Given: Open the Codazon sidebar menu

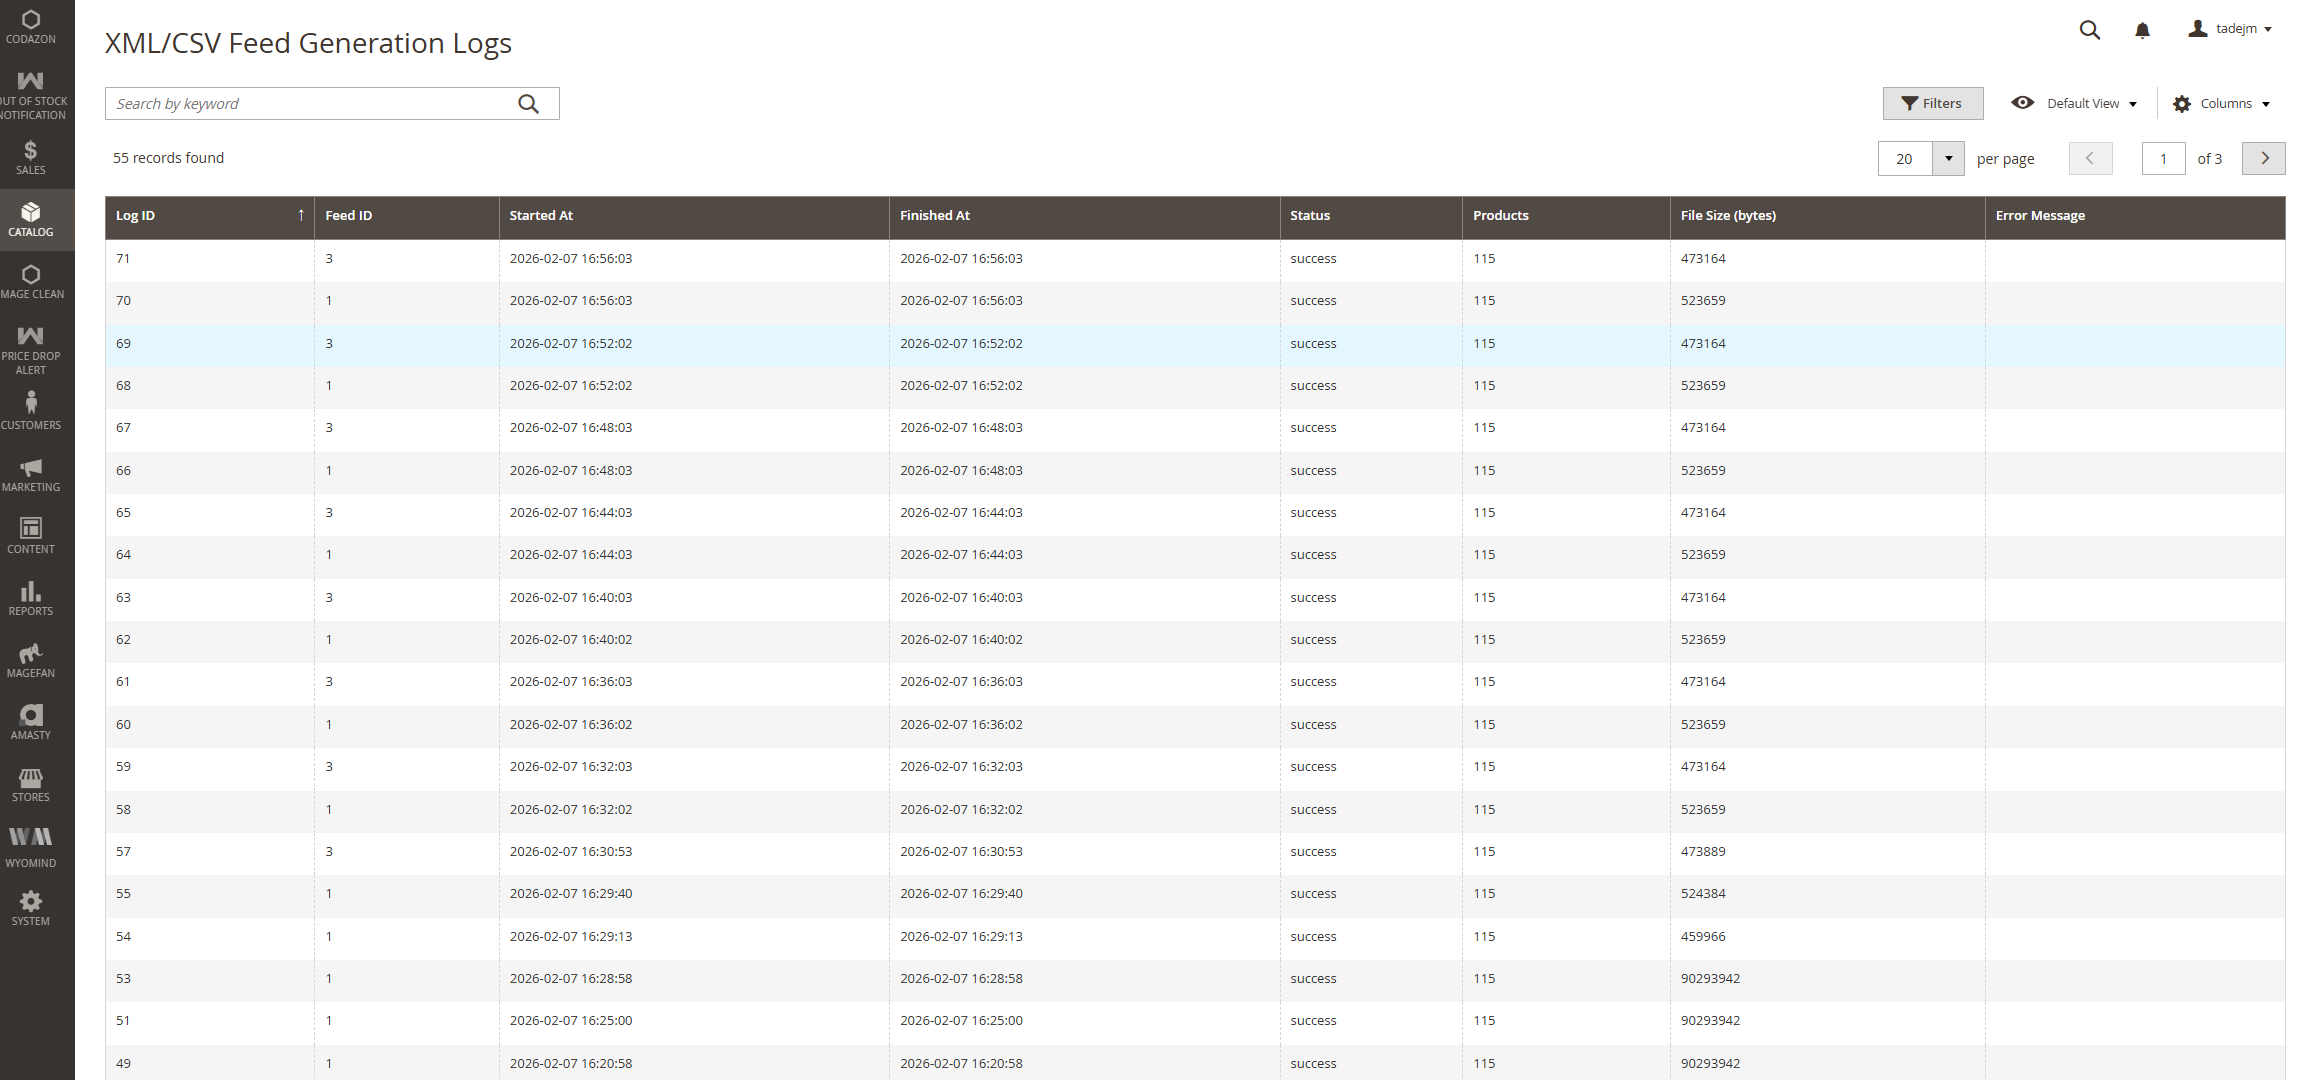Looking at the screenshot, I should (x=31, y=27).
